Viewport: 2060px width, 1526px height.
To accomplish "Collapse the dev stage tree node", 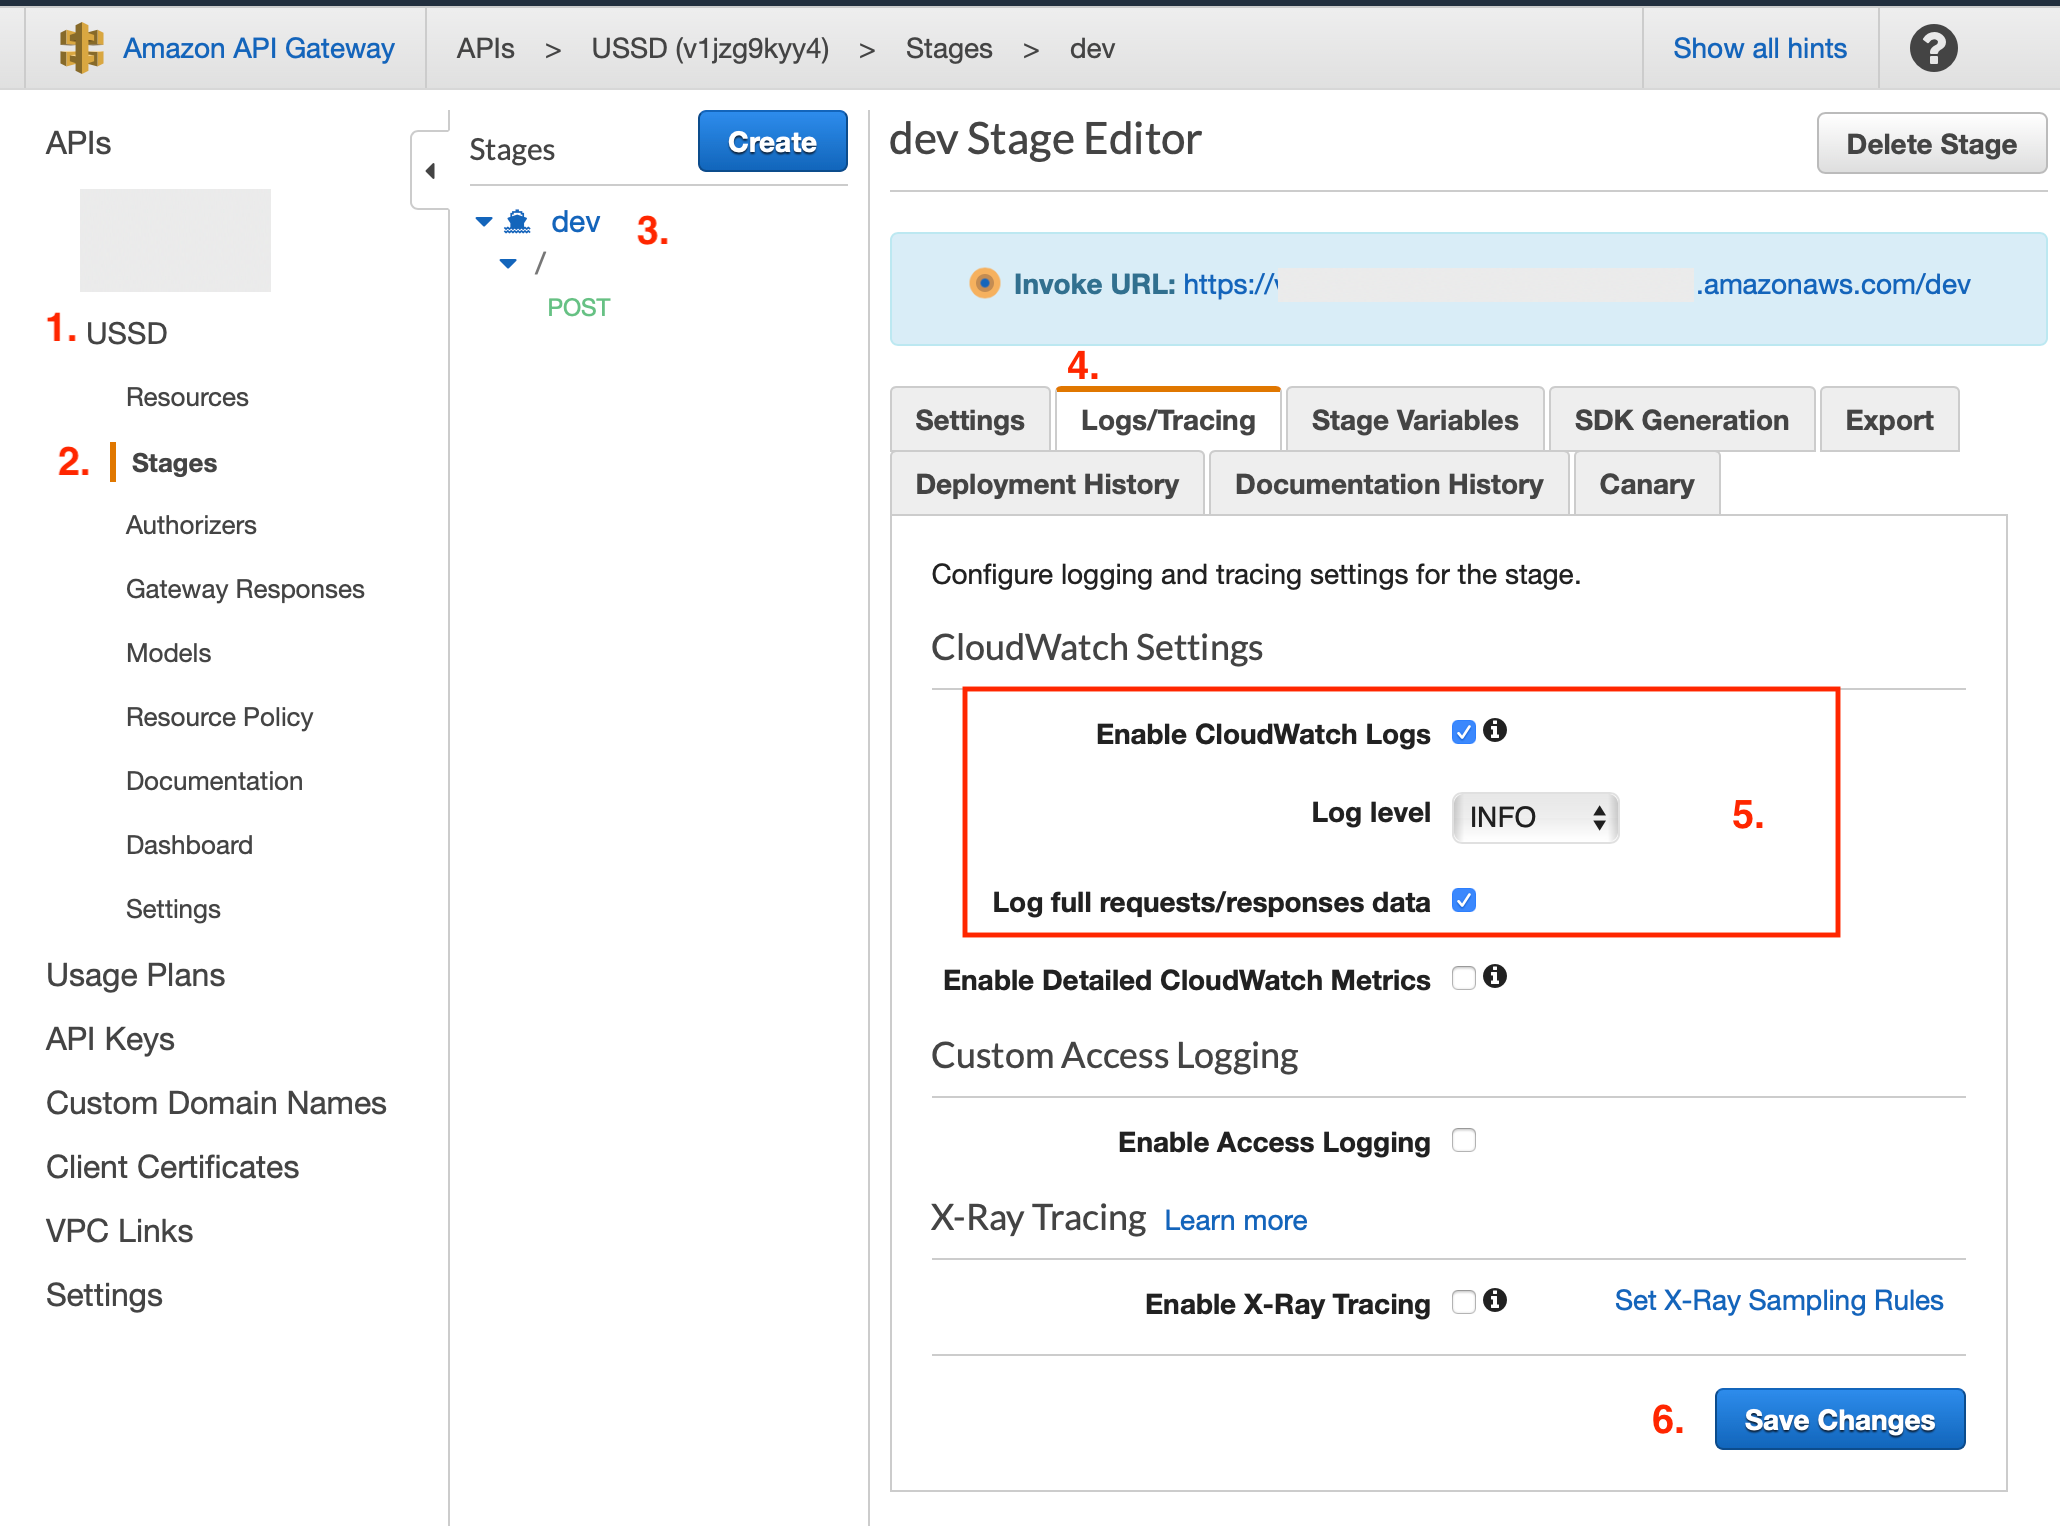I will [484, 221].
